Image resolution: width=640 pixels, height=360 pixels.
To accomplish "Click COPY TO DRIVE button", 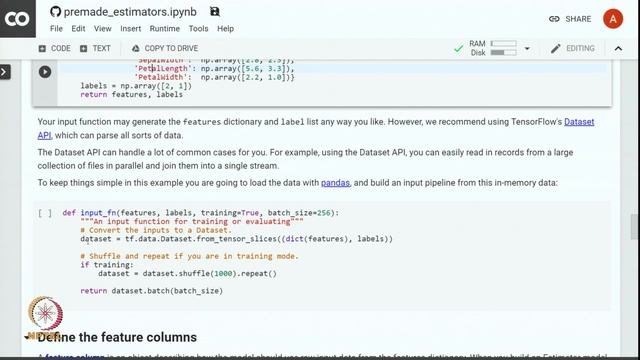I will [x=165, y=49].
